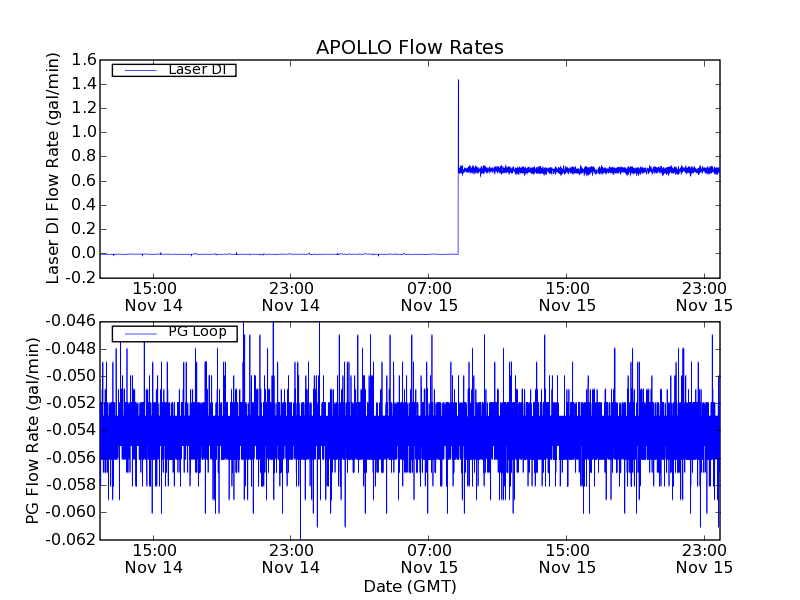Click the -0.046 tick label on bottom chart
Image resolution: width=800 pixels, height=600 pixels.
click(x=69, y=322)
